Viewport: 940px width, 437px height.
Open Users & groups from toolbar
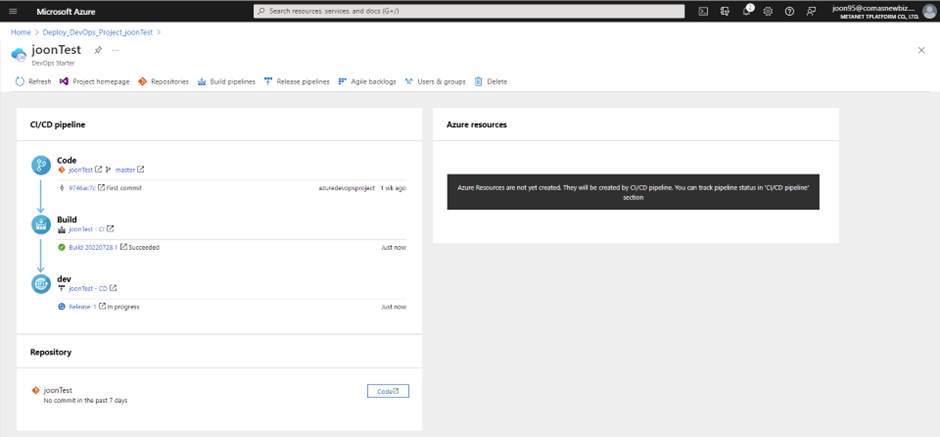click(435, 82)
